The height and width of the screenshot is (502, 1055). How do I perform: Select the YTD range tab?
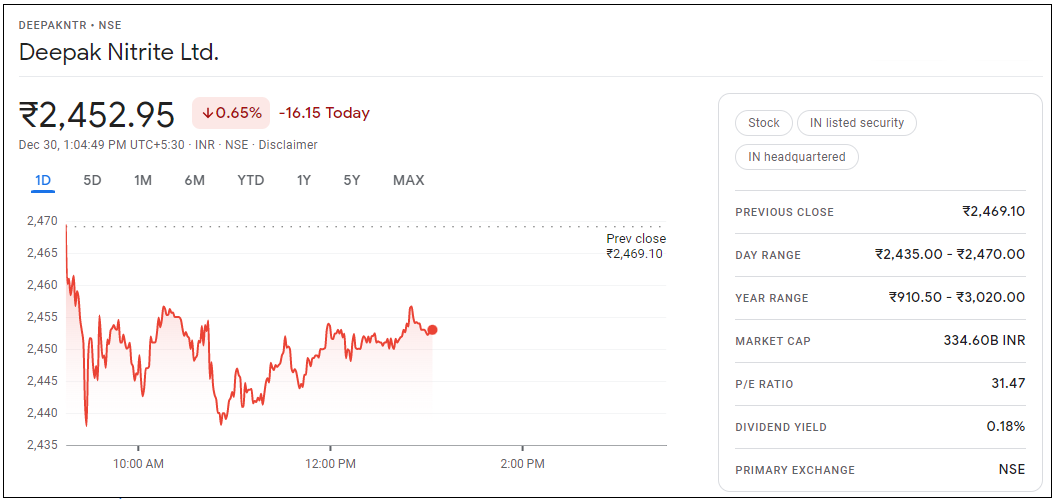tap(250, 181)
